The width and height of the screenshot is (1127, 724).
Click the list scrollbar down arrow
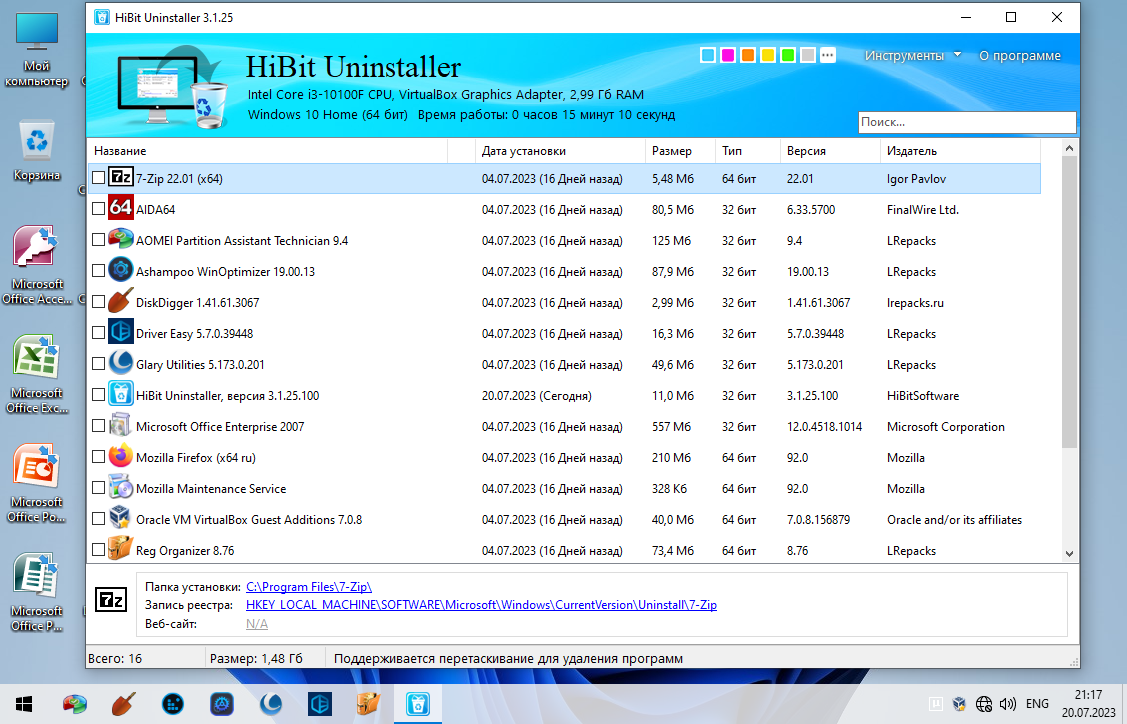pyautogui.click(x=1069, y=554)
